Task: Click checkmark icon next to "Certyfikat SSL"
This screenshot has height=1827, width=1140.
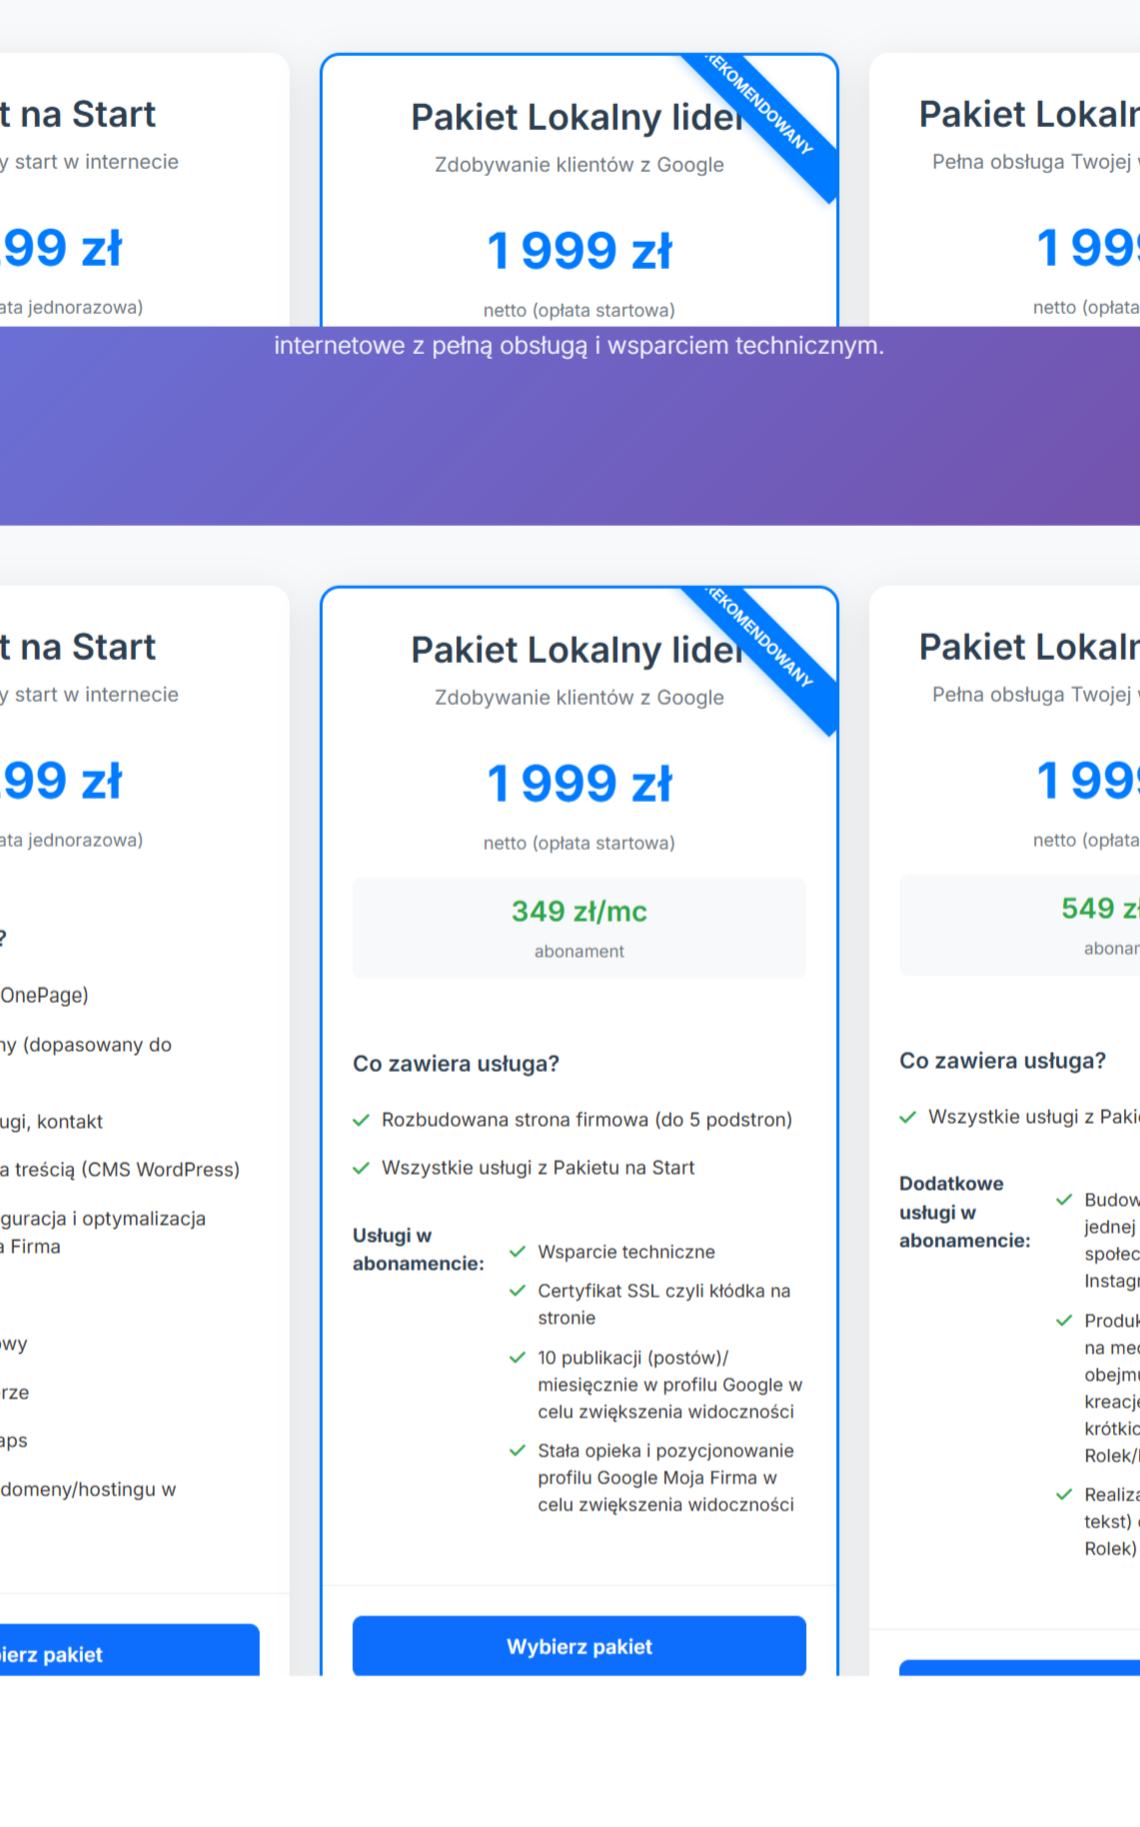Action: tap(517, 1291)
